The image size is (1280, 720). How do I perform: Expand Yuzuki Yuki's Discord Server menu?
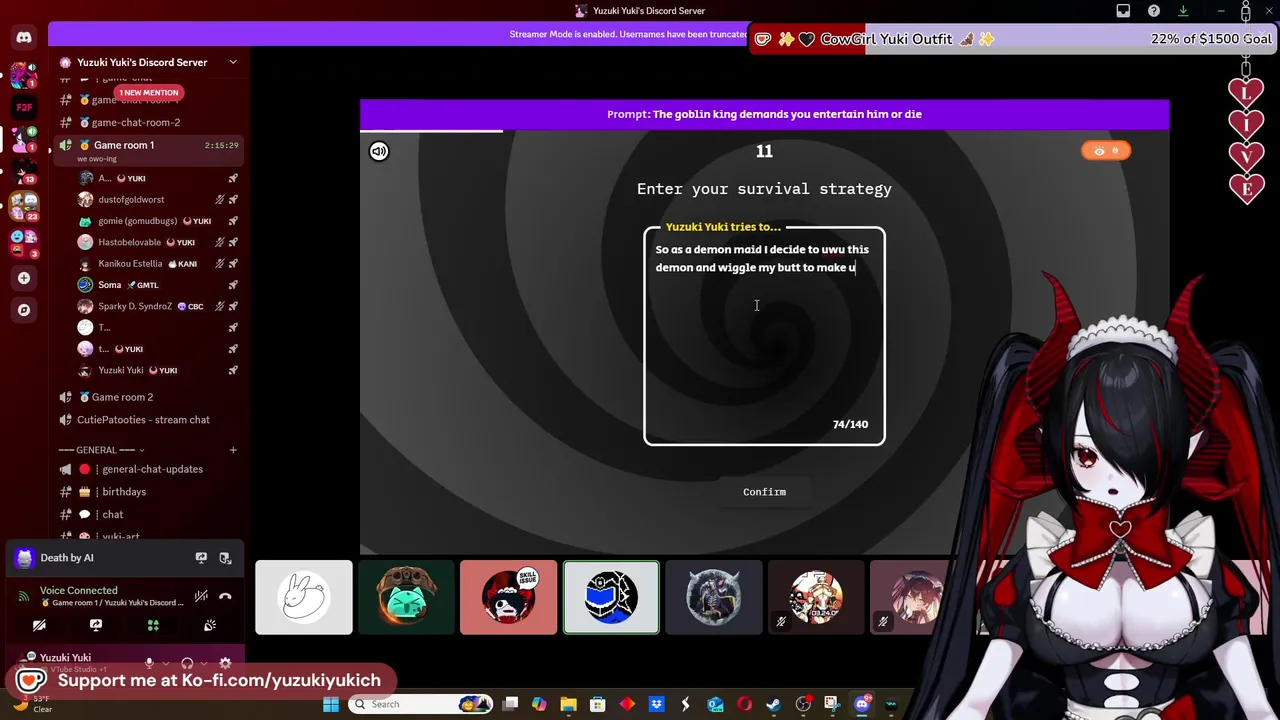tap(233, 62)
